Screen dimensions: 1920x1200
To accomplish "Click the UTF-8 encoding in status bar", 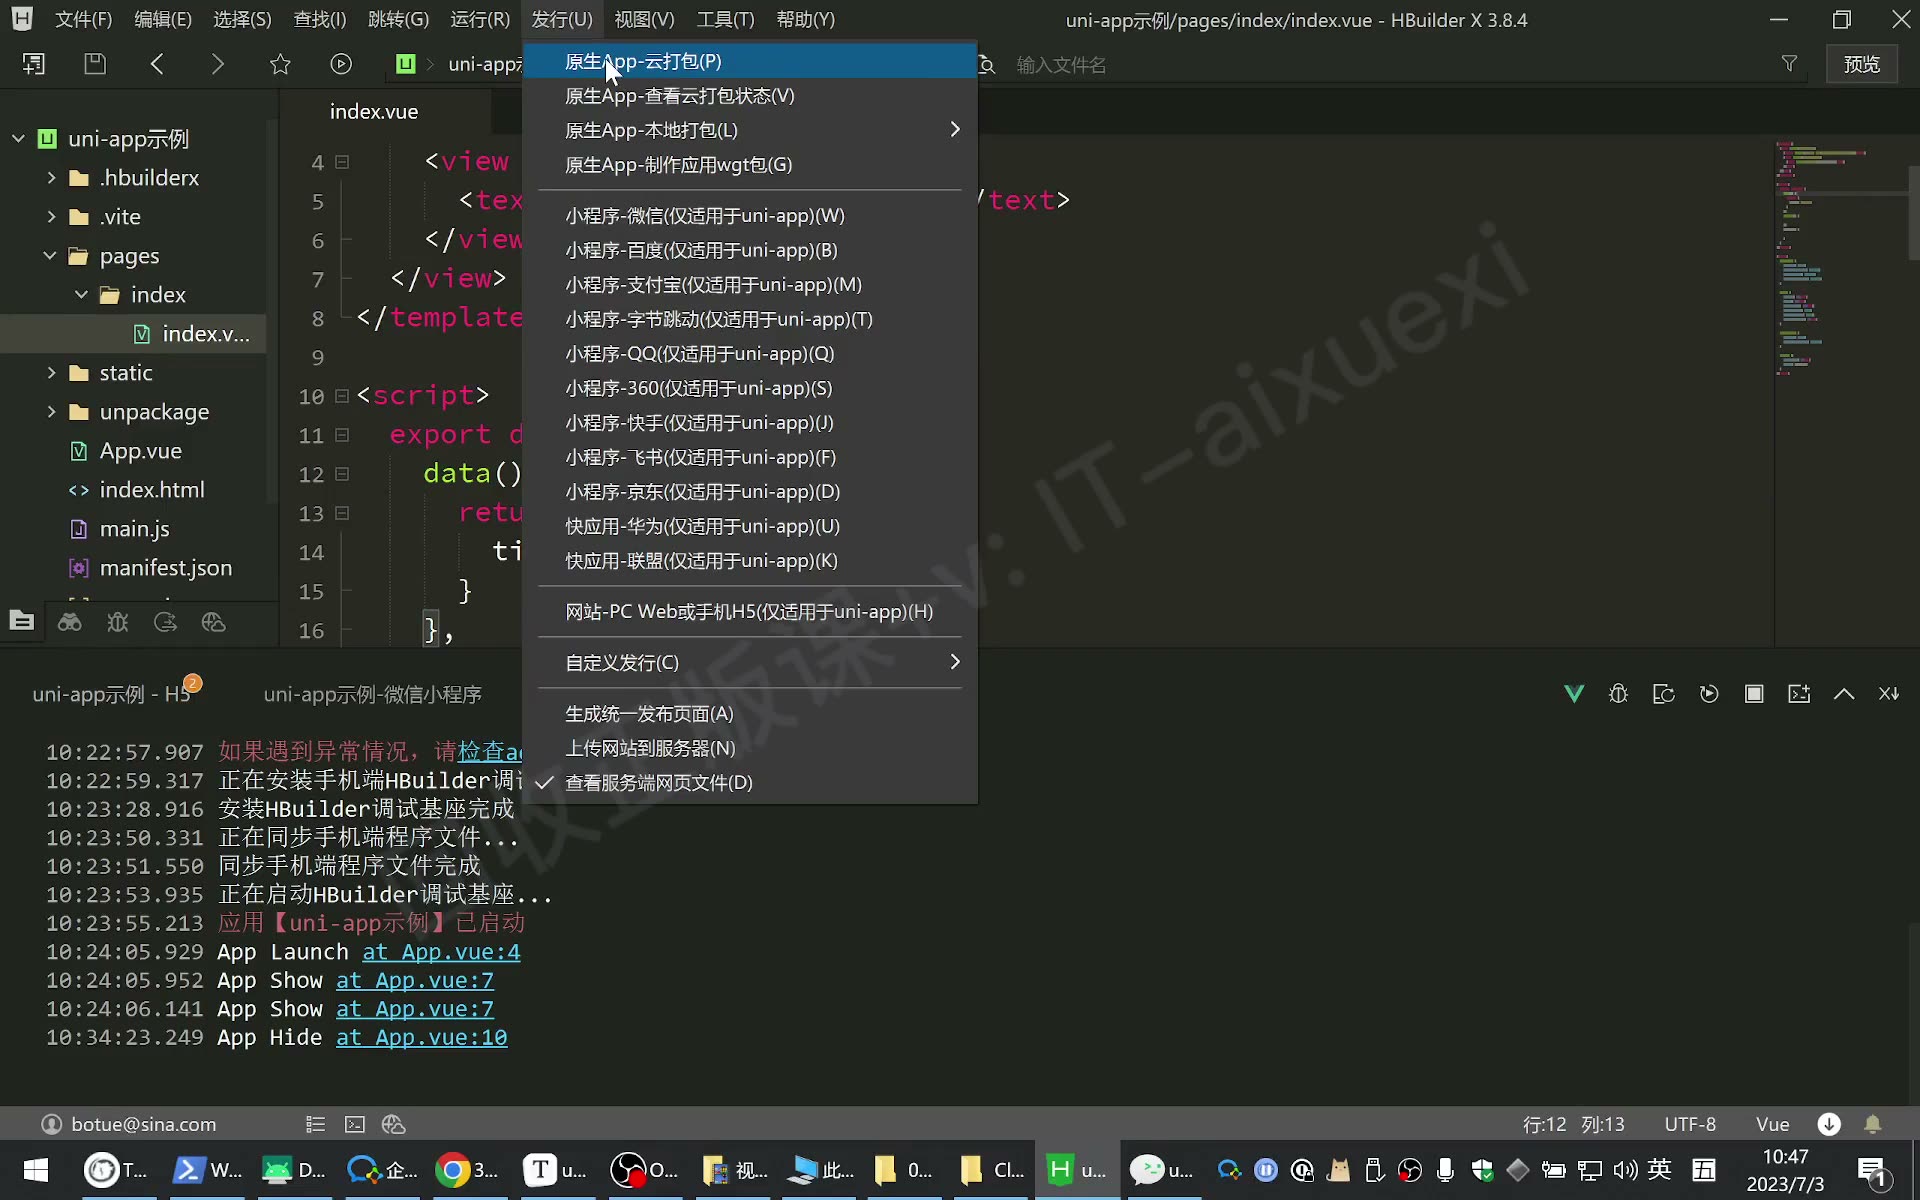I will pos(1690,1124).
